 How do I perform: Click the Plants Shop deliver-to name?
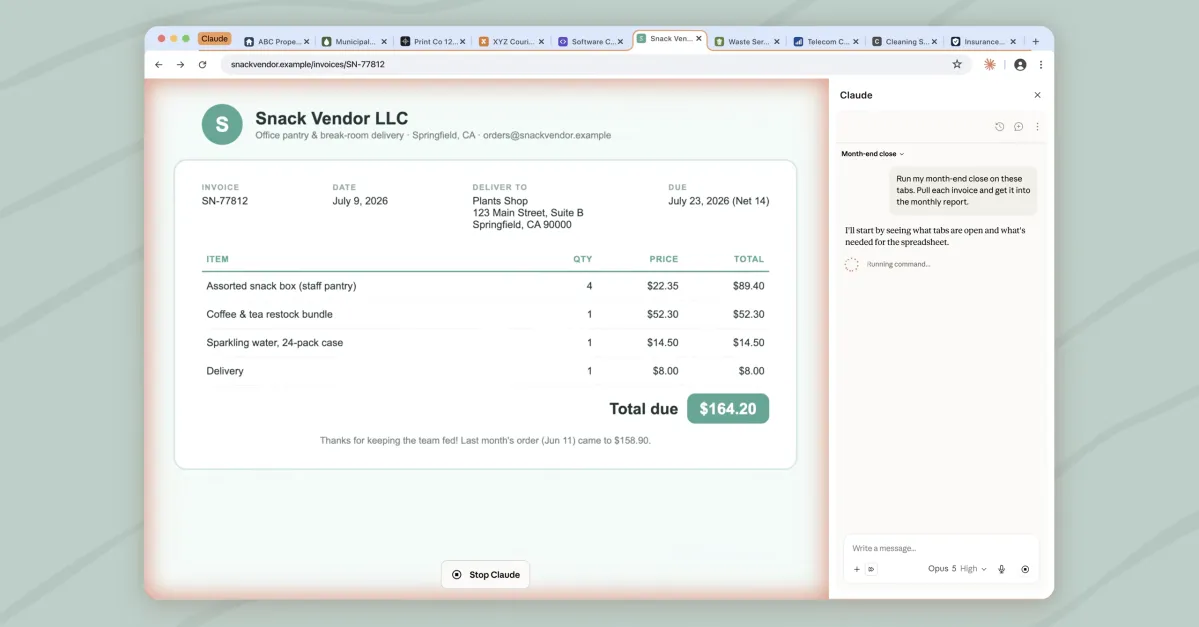coord(500,201)
